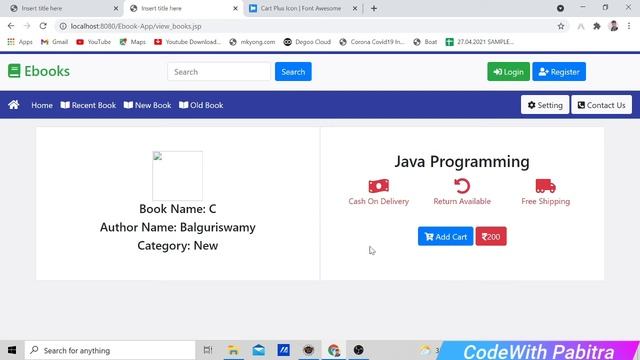Bookmark this page with star icon

(x=561, y=26)
